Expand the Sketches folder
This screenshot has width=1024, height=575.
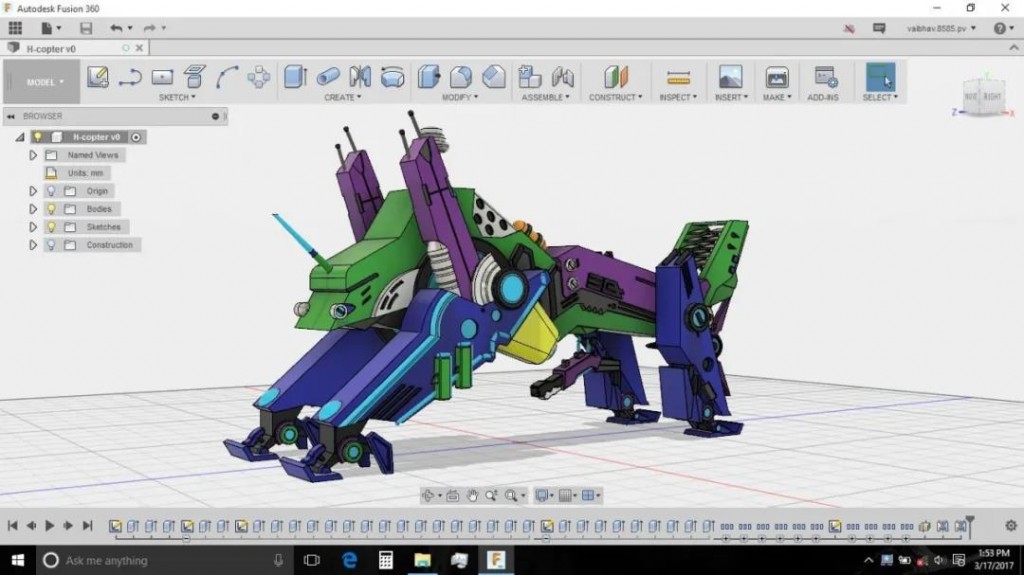click(x=33, y=227)
